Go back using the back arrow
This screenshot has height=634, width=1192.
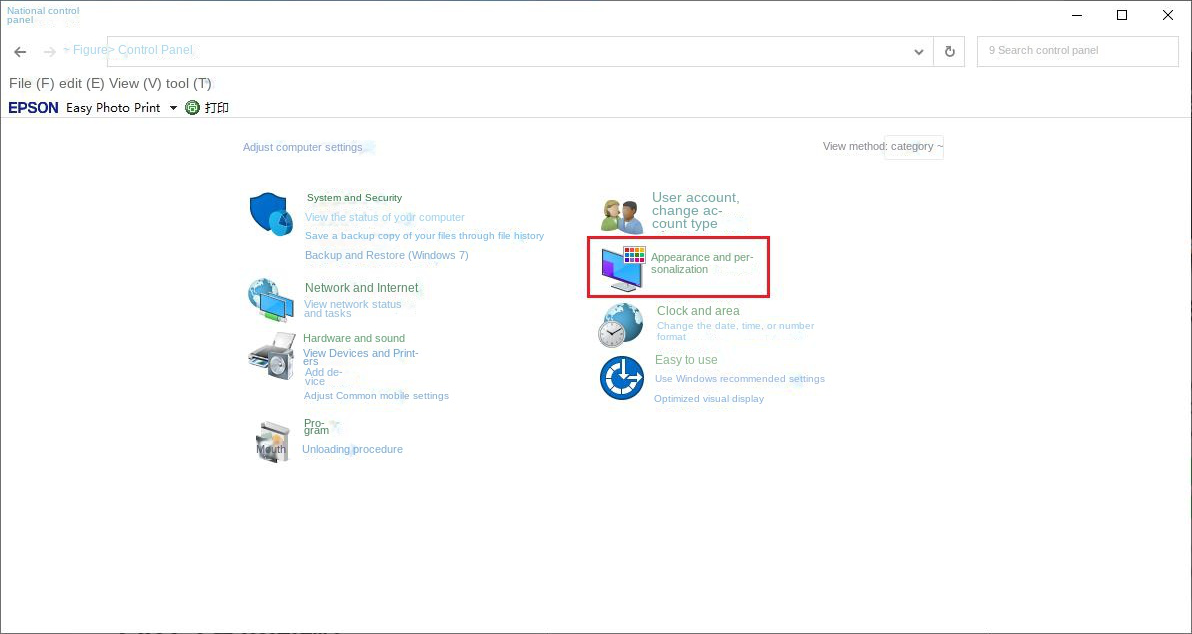[20, 52]
